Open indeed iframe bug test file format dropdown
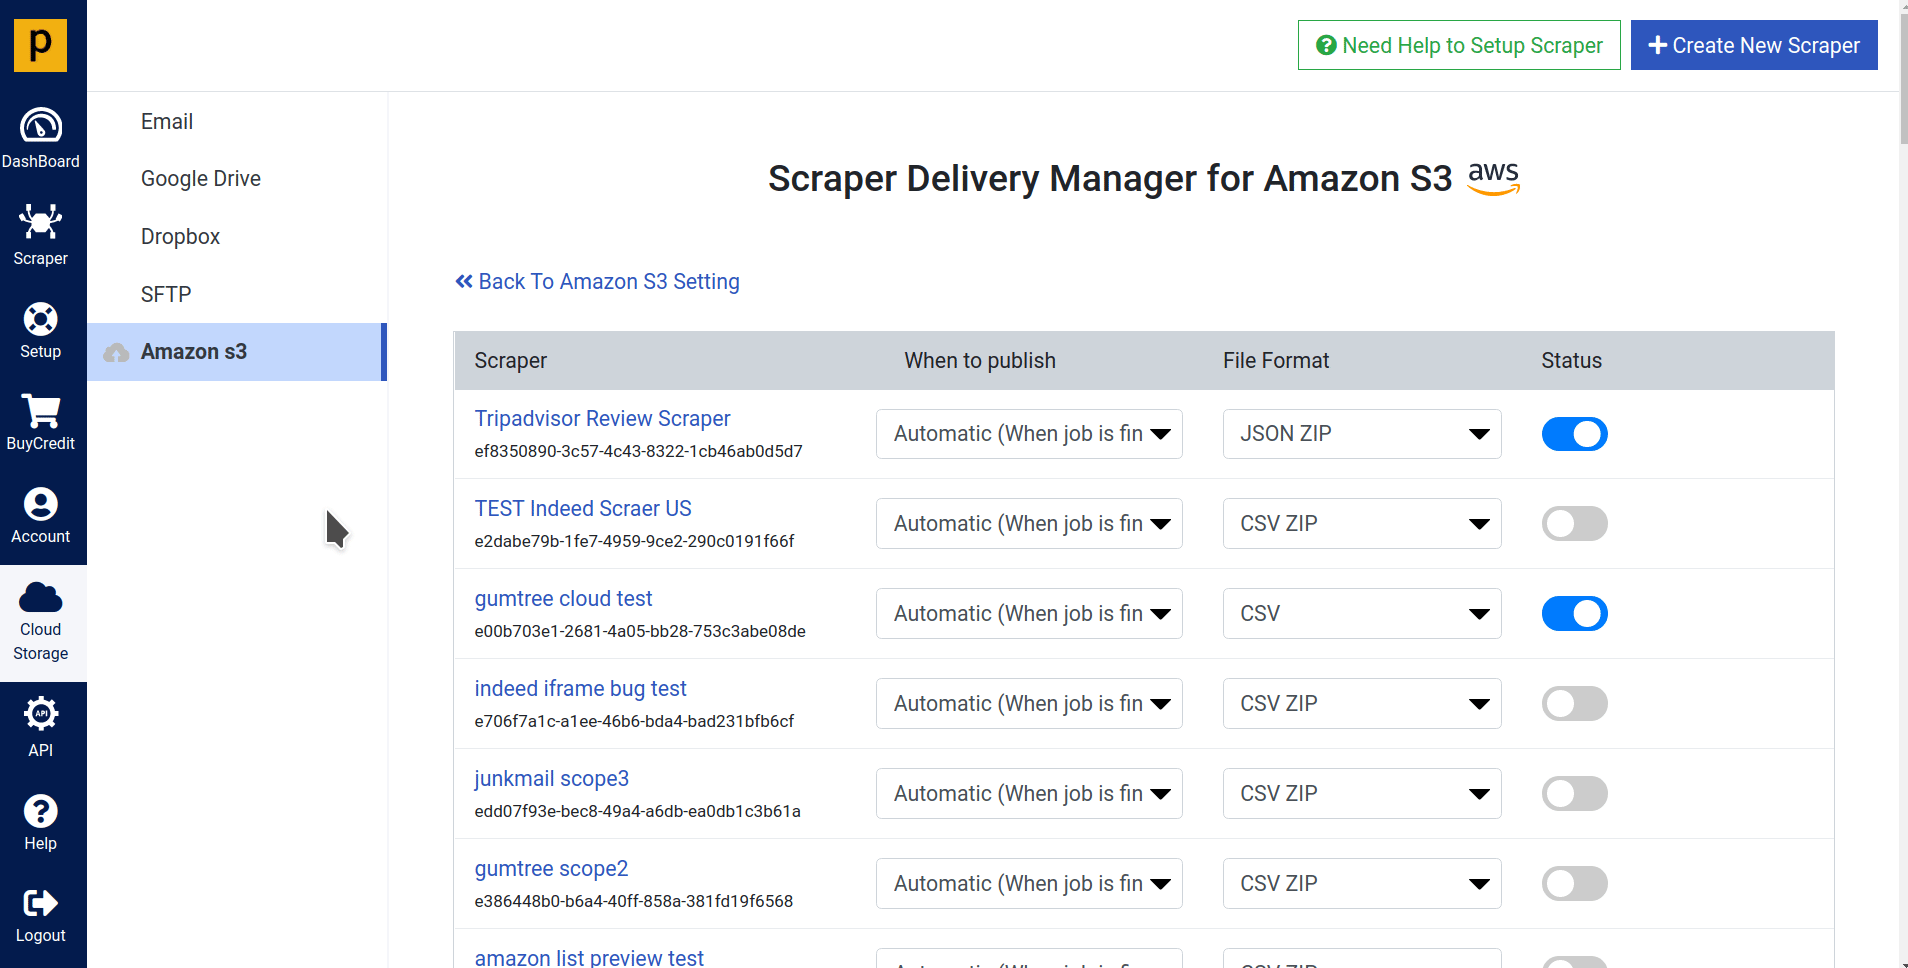Screen dimensions: 1908x968 (1361, 704)
